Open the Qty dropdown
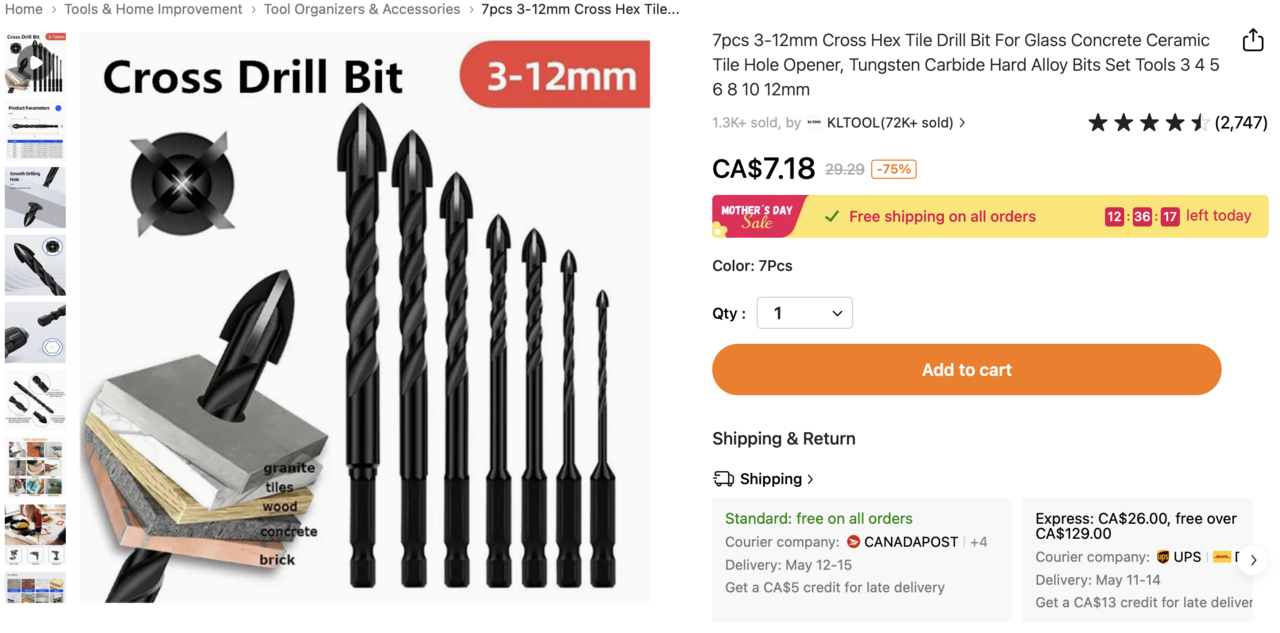The height and width of the screenshot is (633, 1280). pos(804,313)
